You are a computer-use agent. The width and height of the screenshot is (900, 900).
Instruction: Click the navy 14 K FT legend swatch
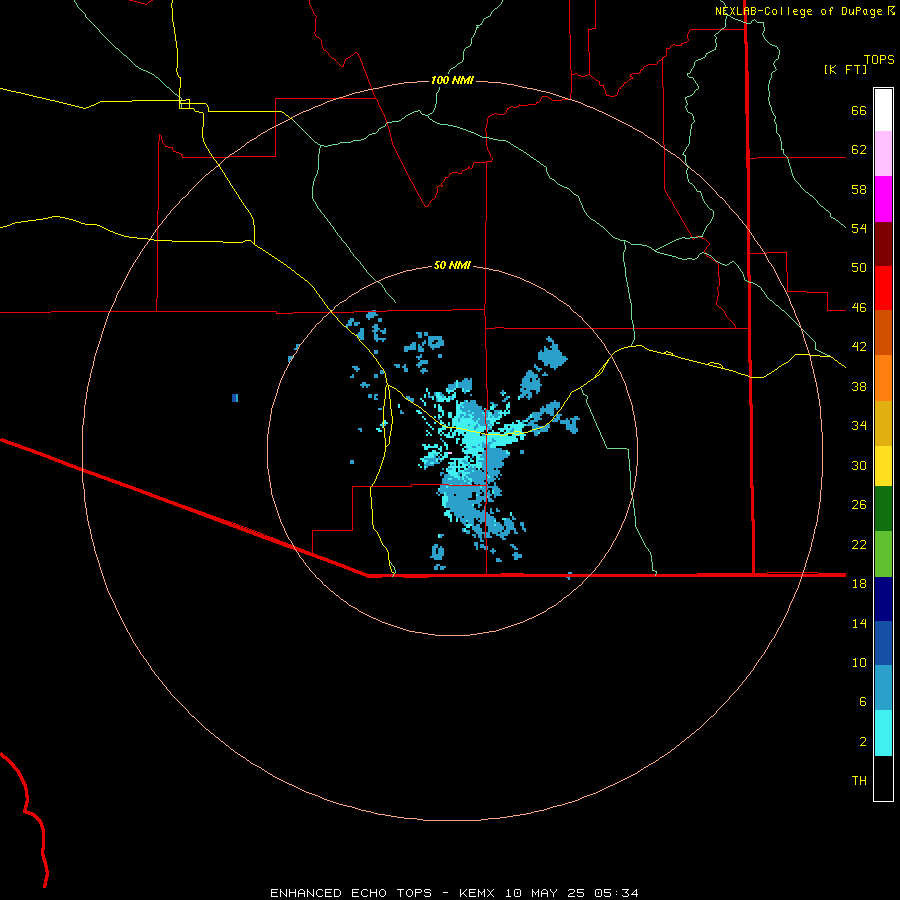[883, 599]
